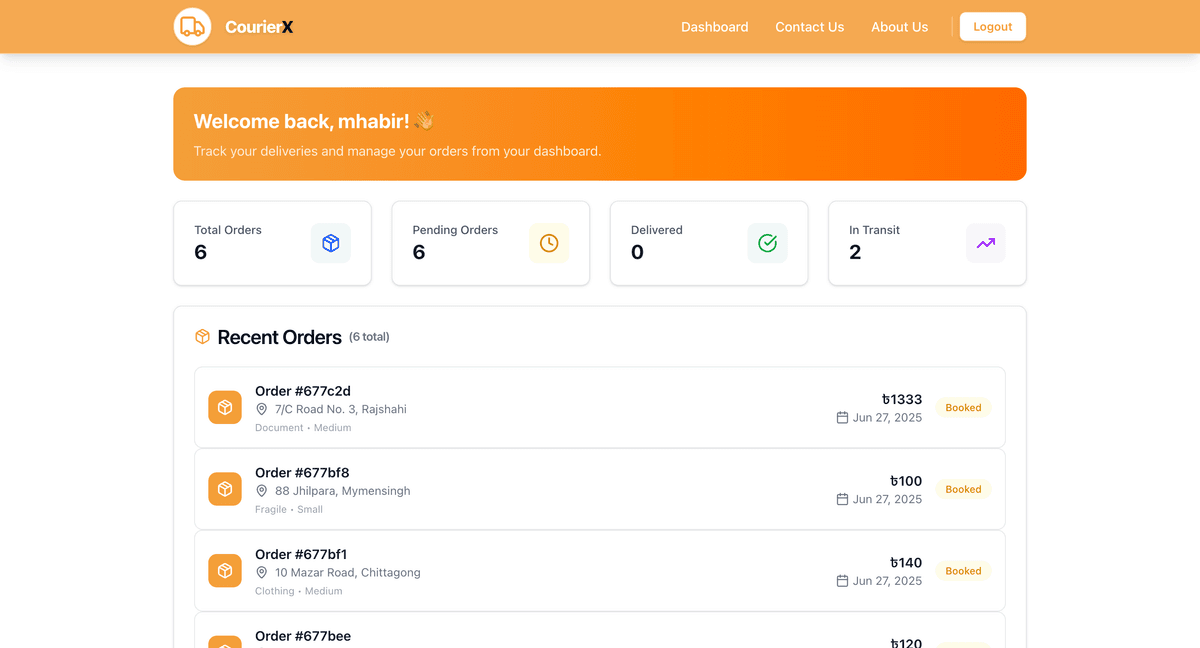Screen dimensions: 1200x648
Task: Open the Dashboard nav item
Action: point(714,27)
